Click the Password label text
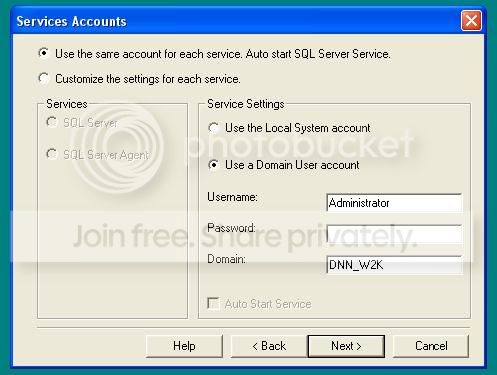 click(231, 228)
